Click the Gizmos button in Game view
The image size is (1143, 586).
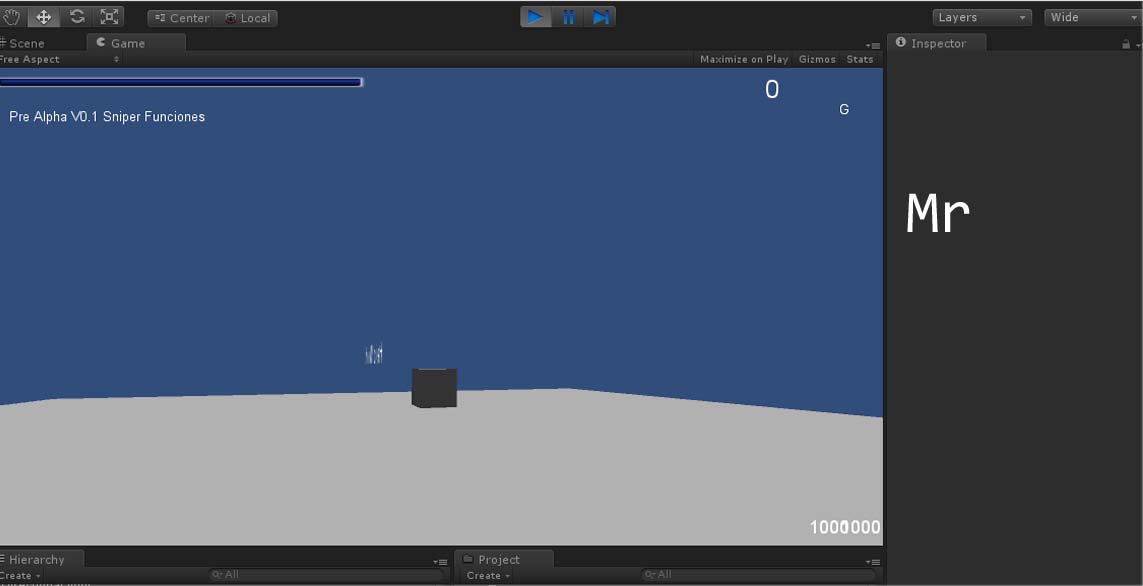pos(816,59)
